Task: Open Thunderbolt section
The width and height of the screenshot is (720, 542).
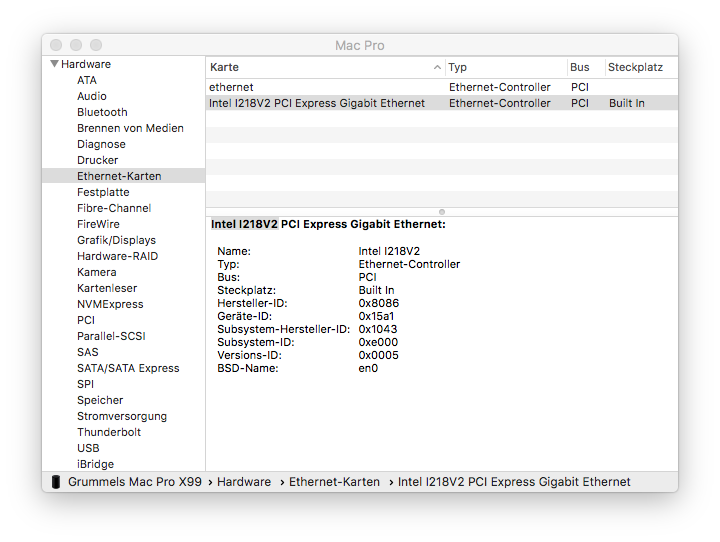Action: tap(109, 432)
